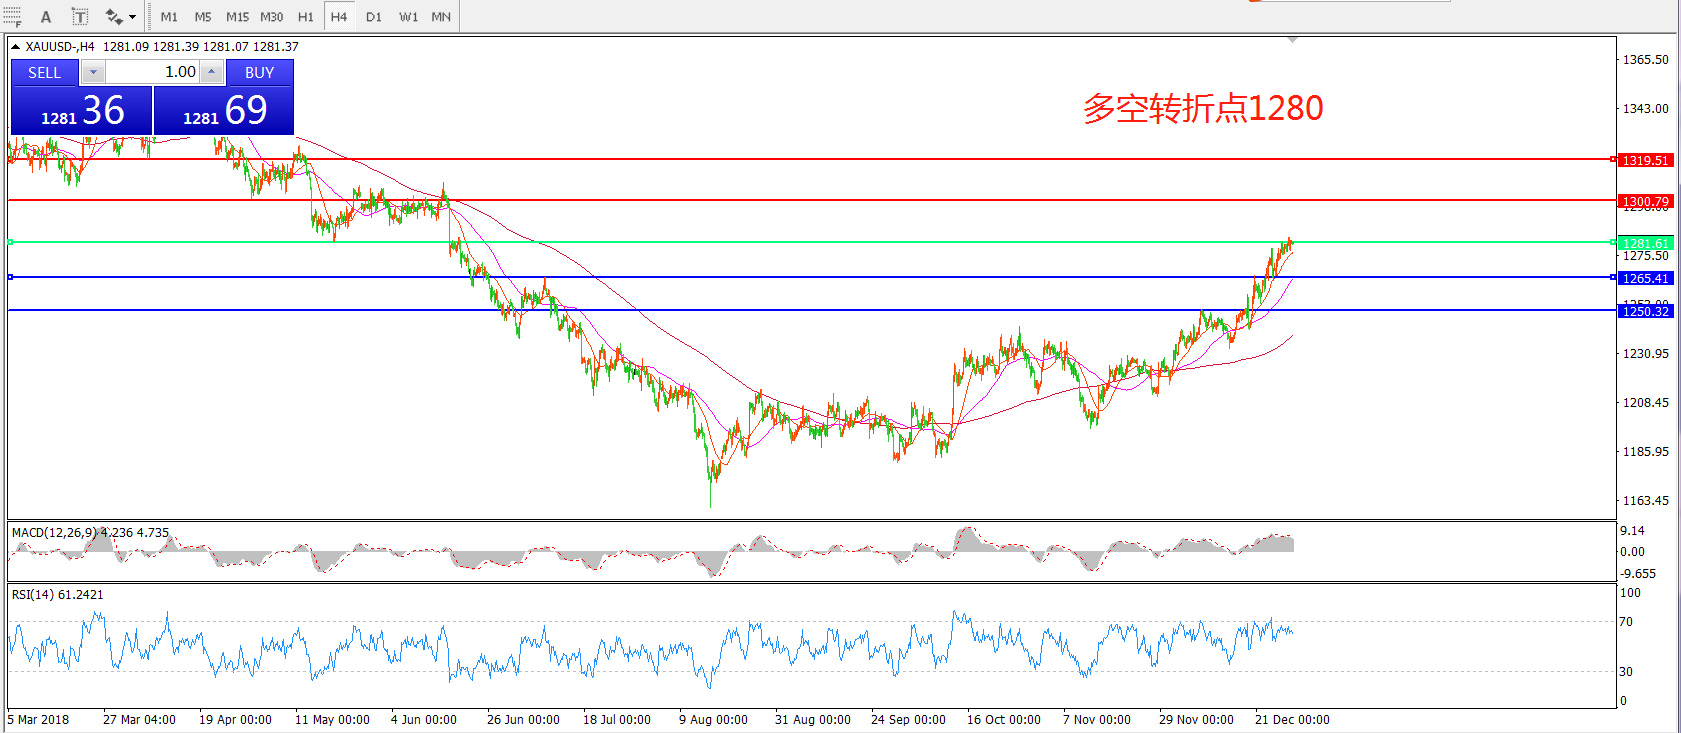1681x733 pixels.
Task: Click the BUY button
Action: click(259, 73)
